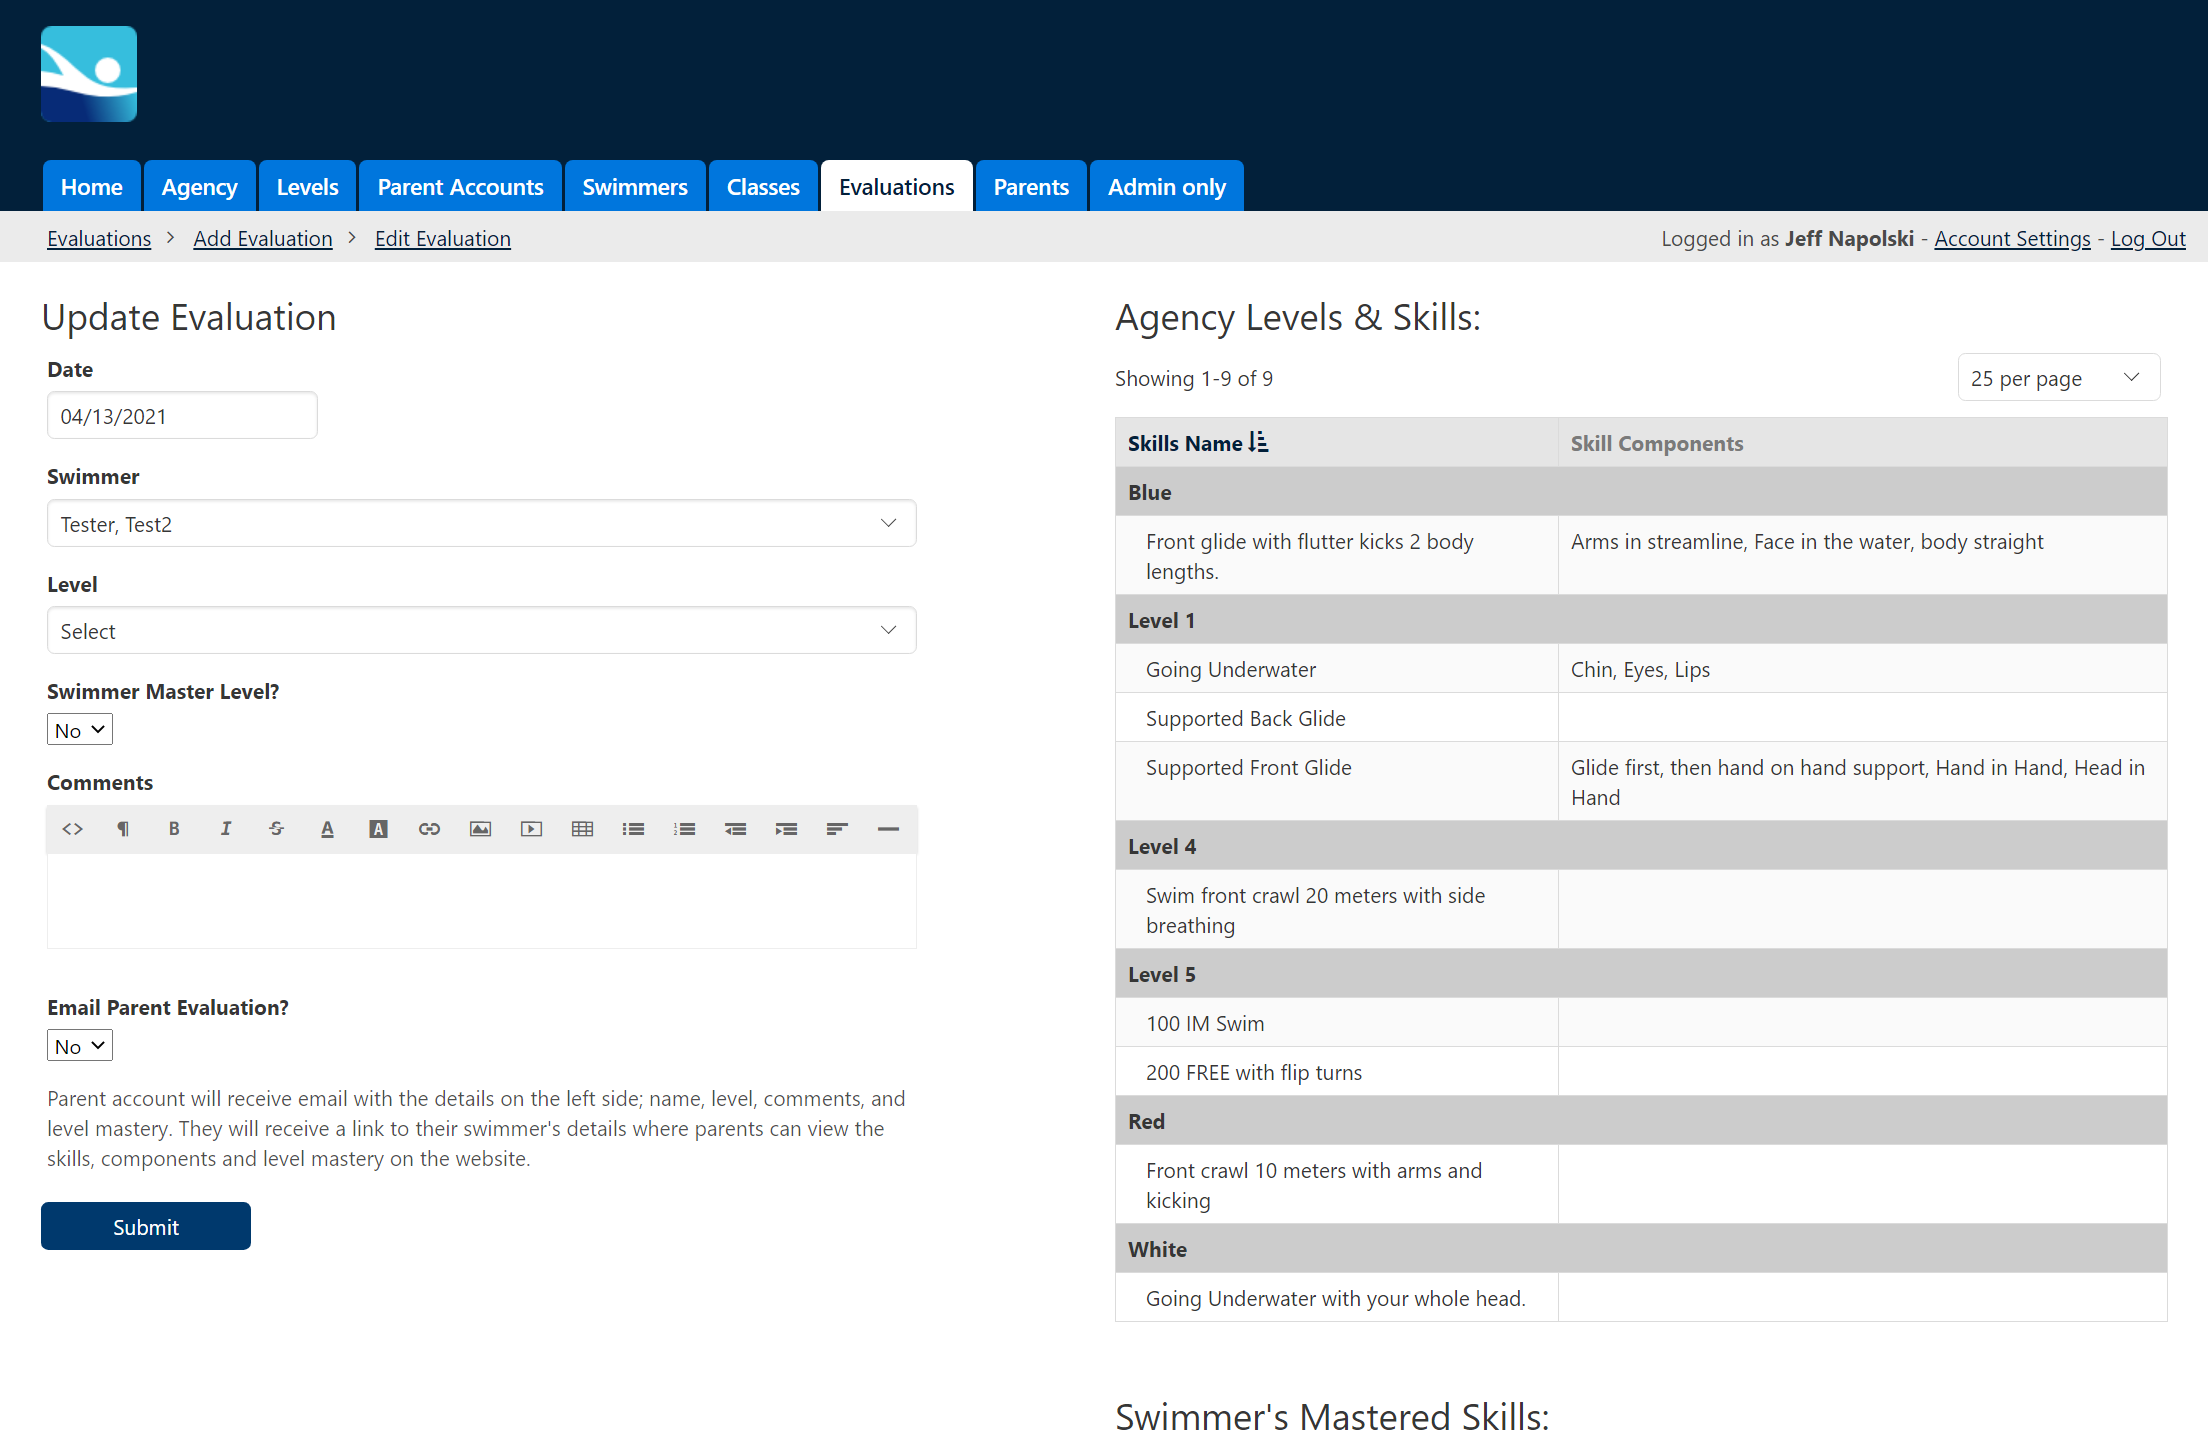Click the Date field showing 04/13/2021
The height and width of the screenshot is (1444, 2208).
click(x=181, y=415)
